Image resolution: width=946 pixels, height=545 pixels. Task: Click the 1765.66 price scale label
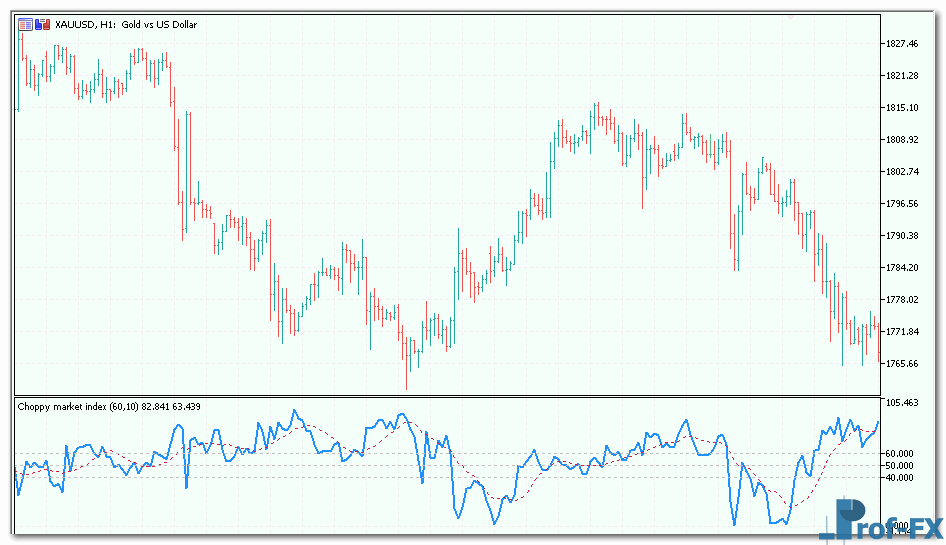901,364
